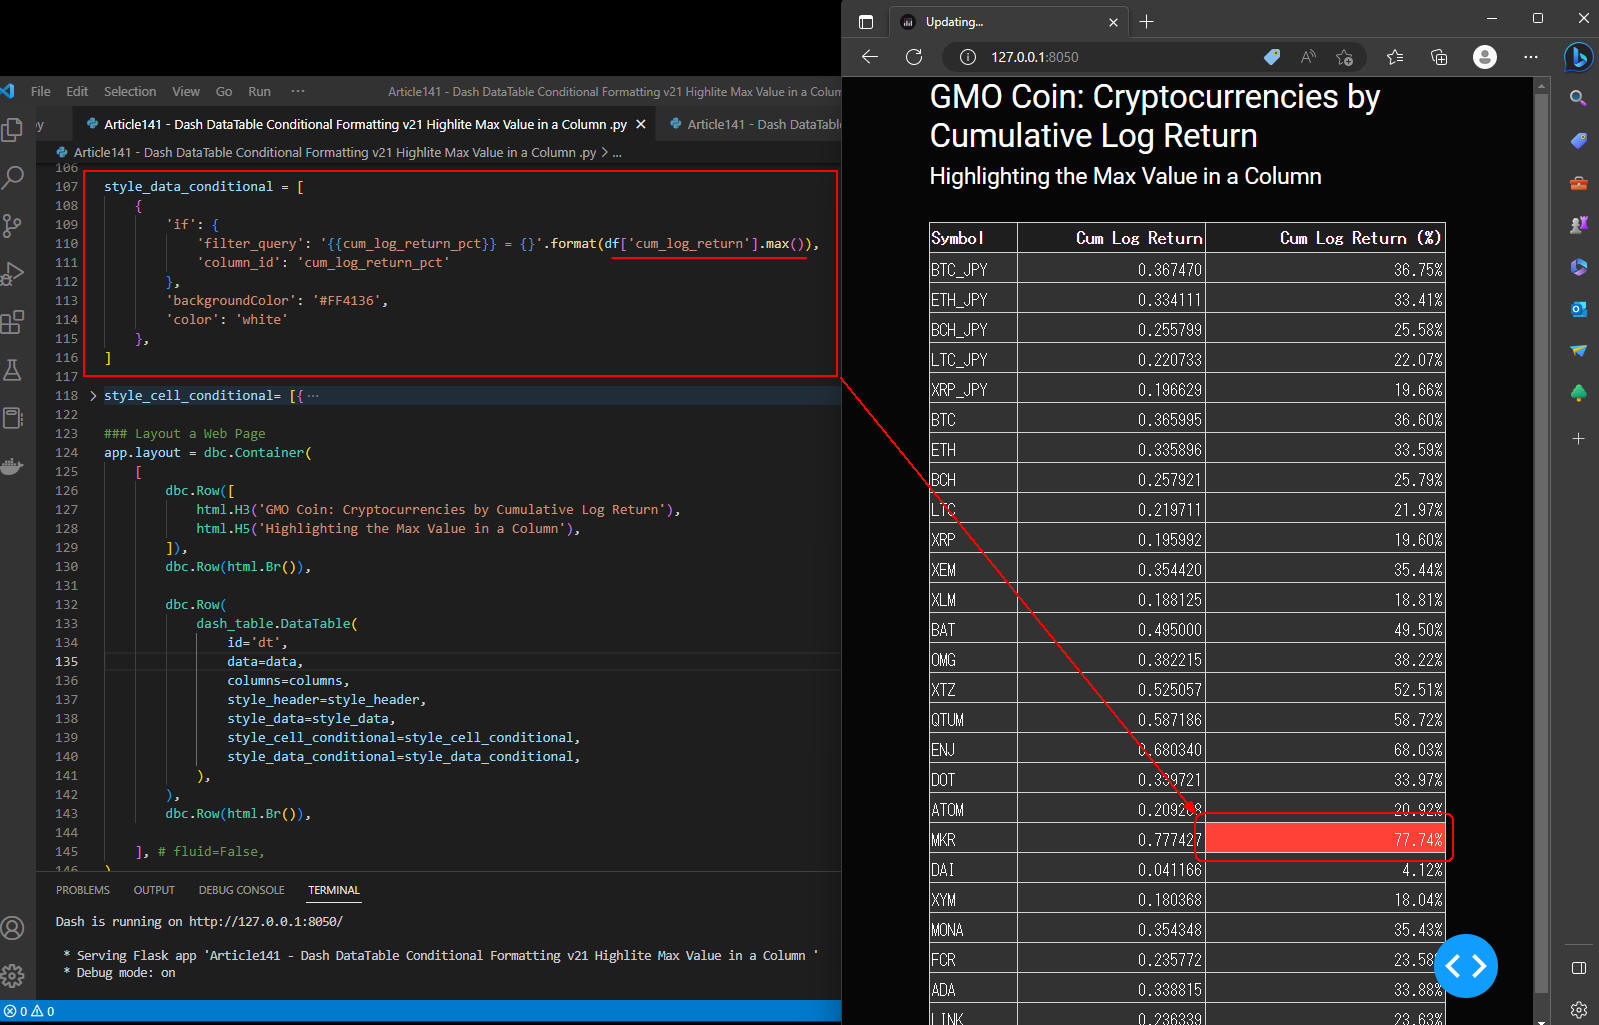Open VS Code Search view
The image size is (1599, 1025).
(x=12, y=178)
